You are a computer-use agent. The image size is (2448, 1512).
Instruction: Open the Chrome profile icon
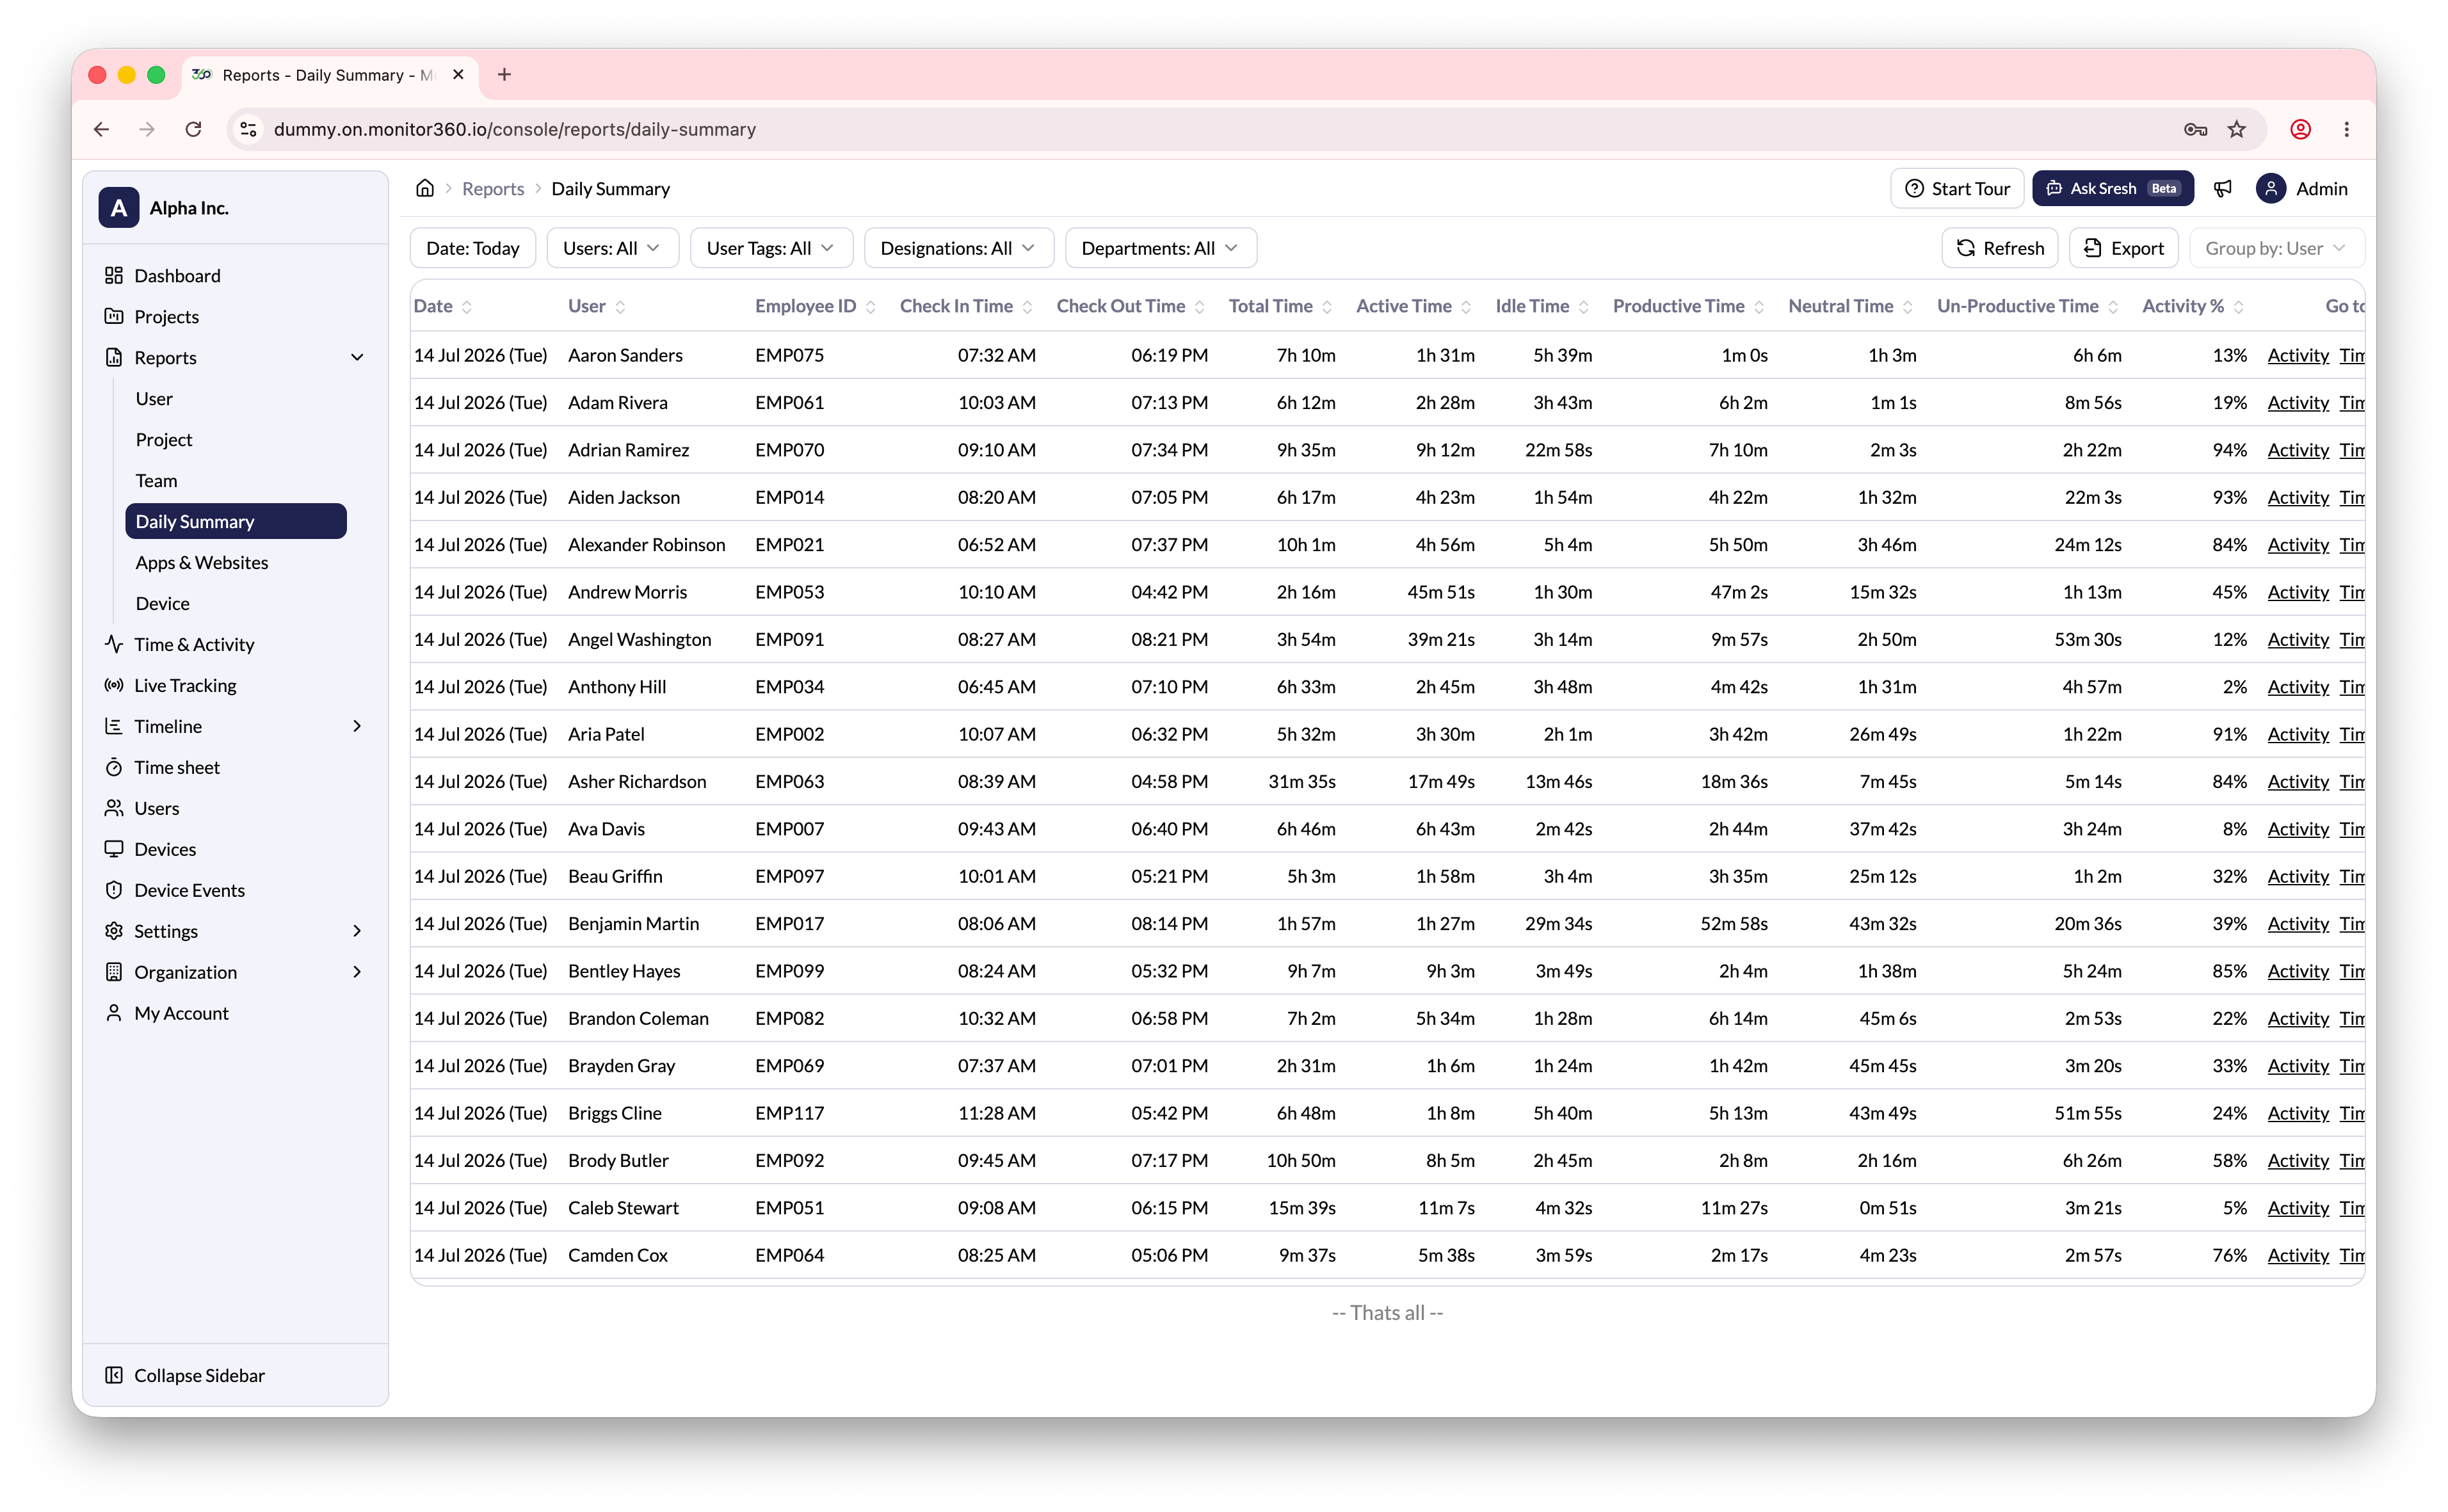2300,129
